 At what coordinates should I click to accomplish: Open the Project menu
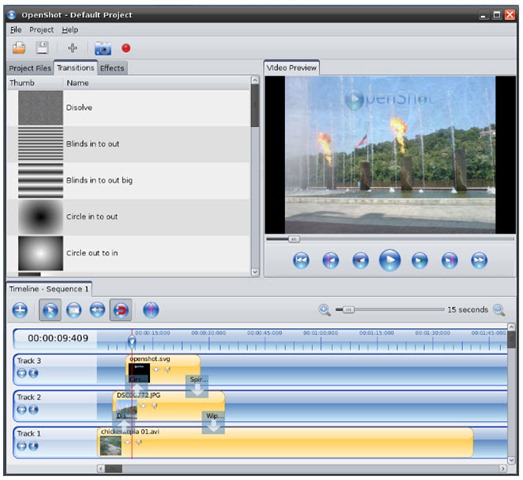pyautogui.click(x=41, y=30)
